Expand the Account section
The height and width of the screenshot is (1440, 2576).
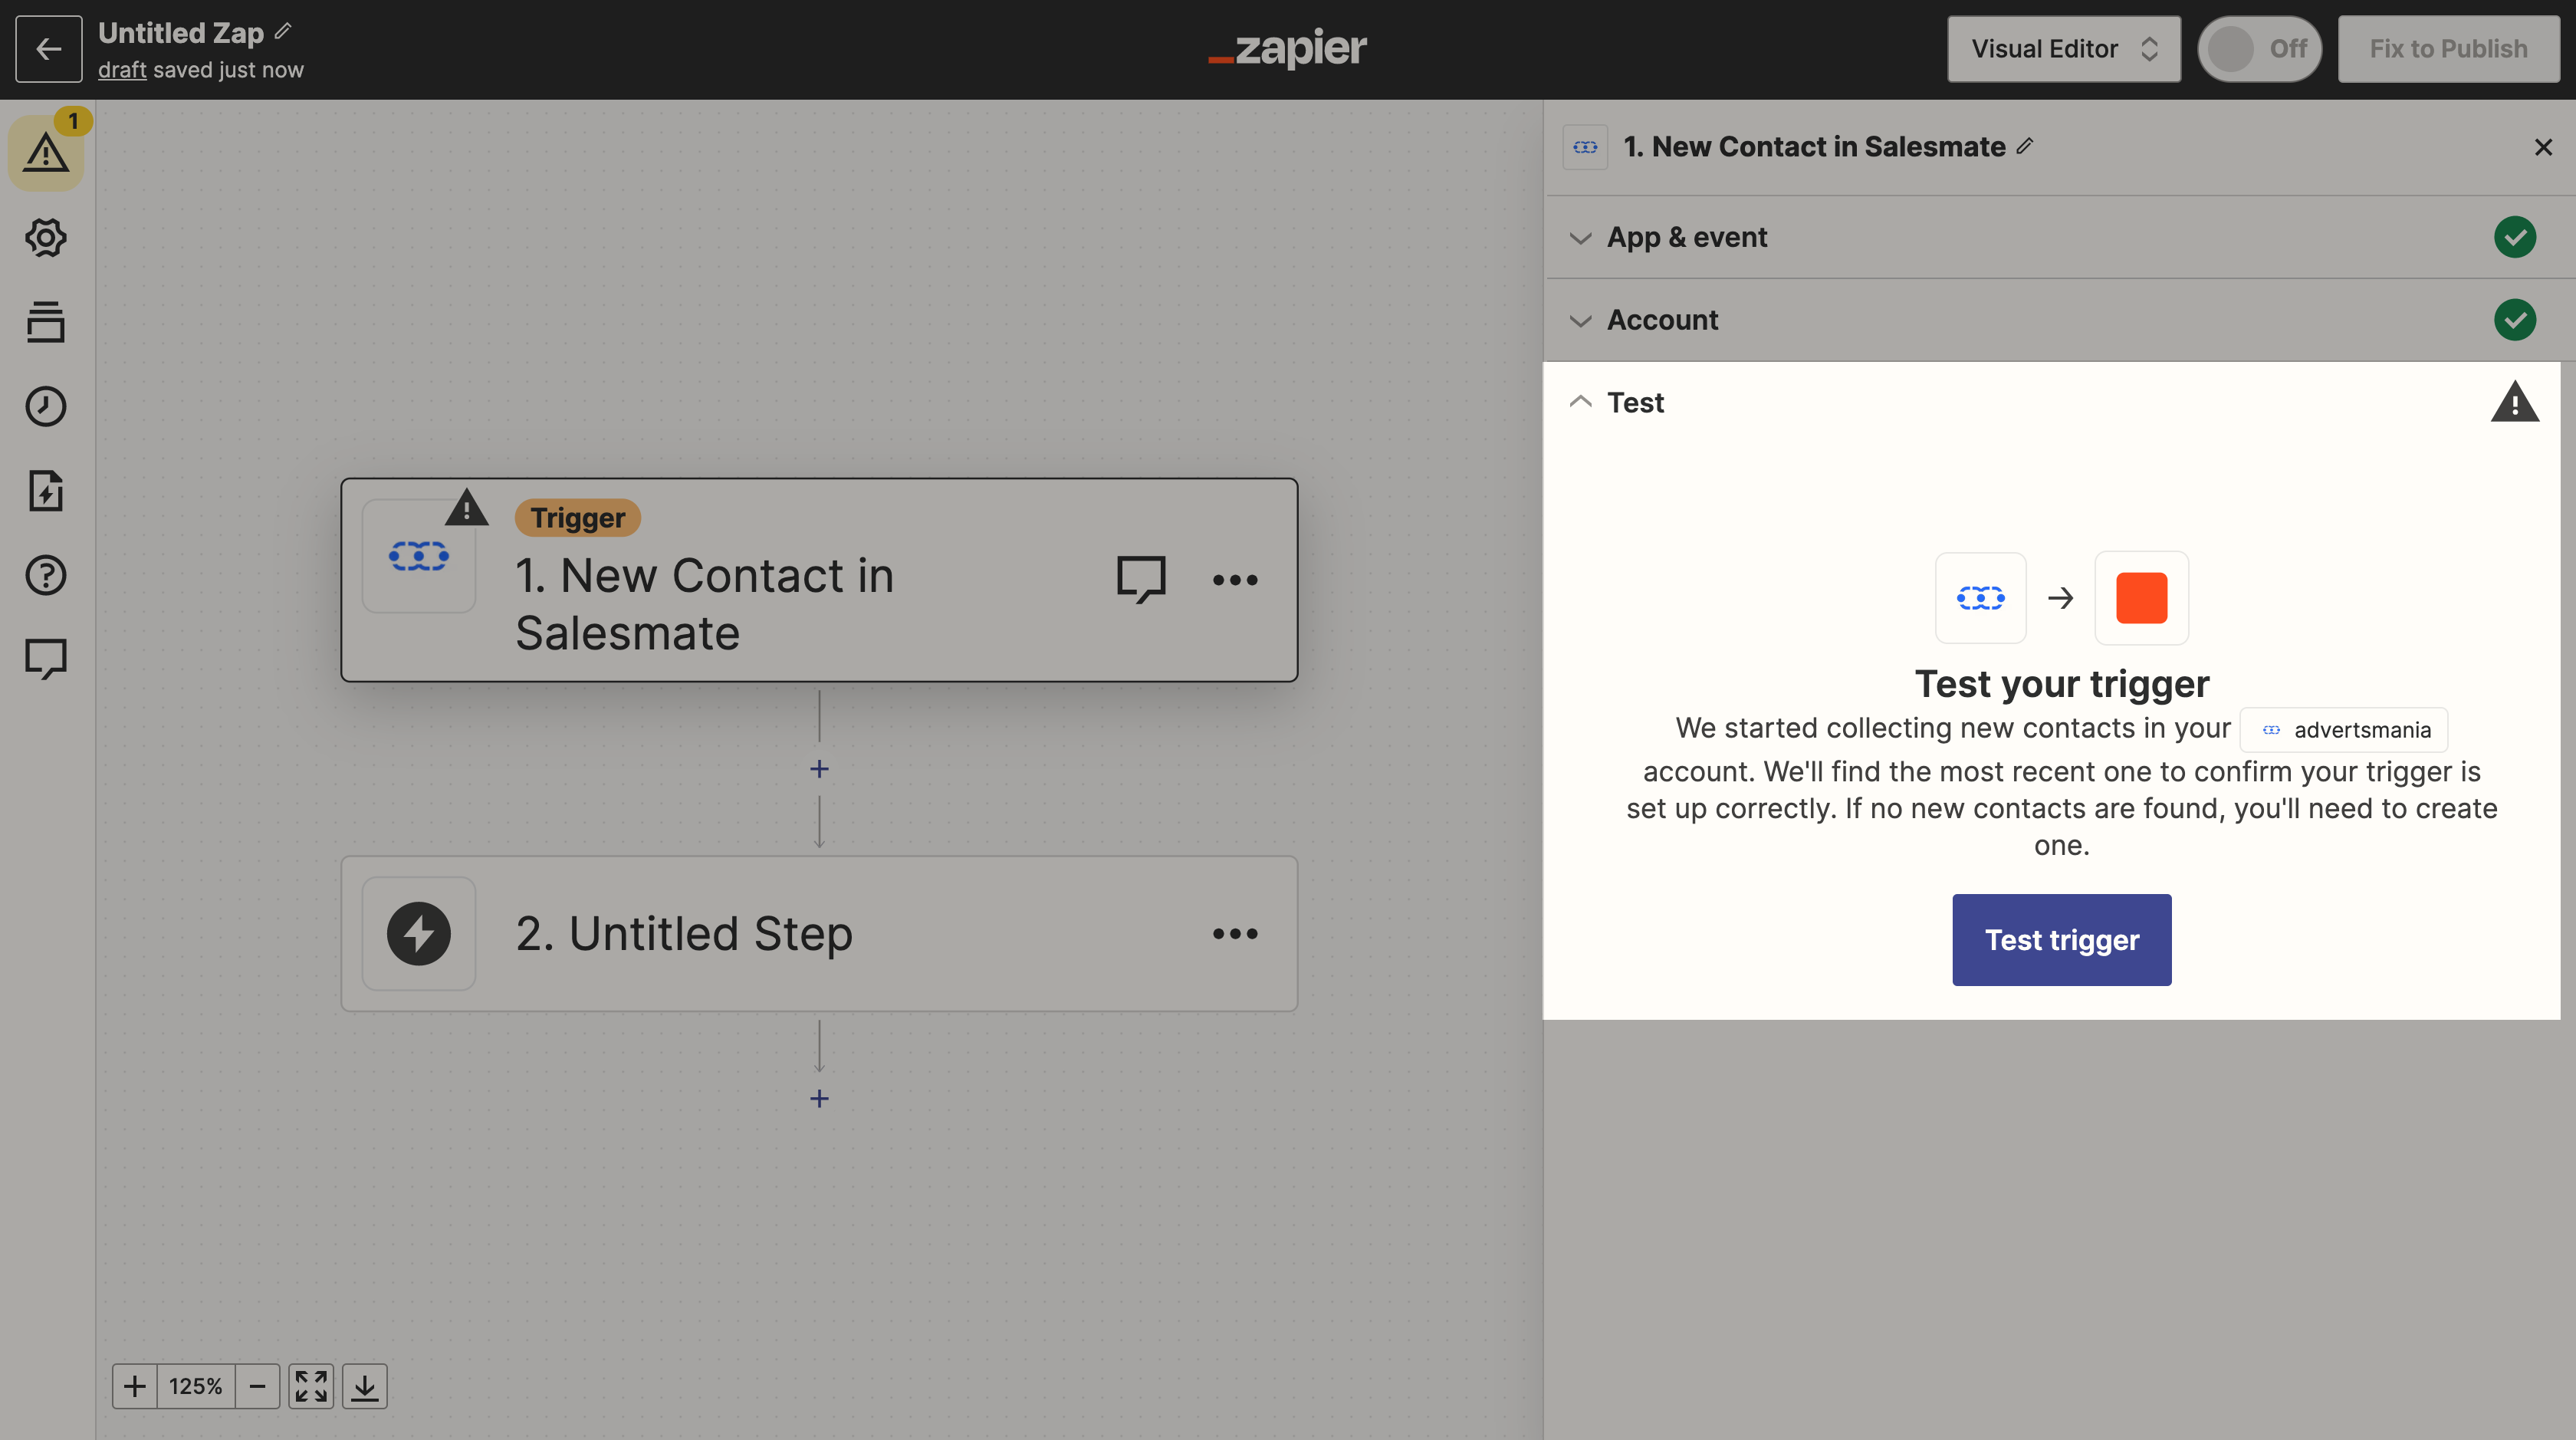tap(2060, 320)
